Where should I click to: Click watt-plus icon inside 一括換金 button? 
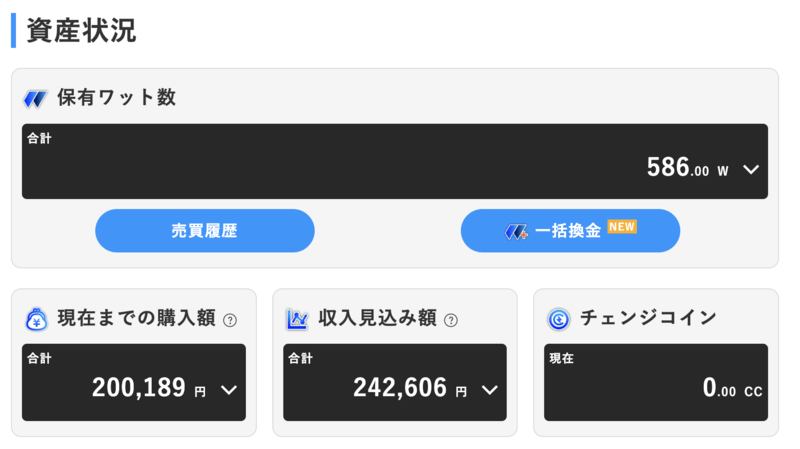click(x=516, y=232)
